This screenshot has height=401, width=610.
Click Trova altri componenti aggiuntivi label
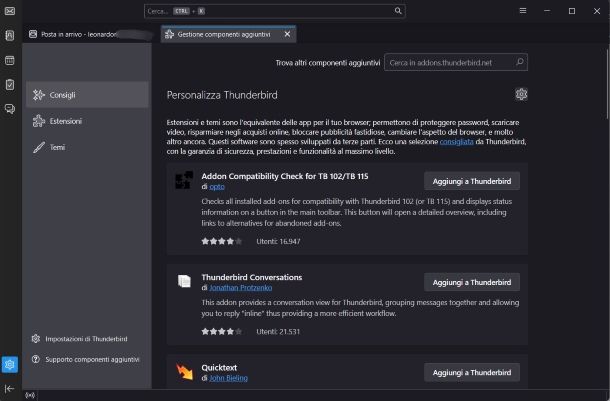click(328, 63)
